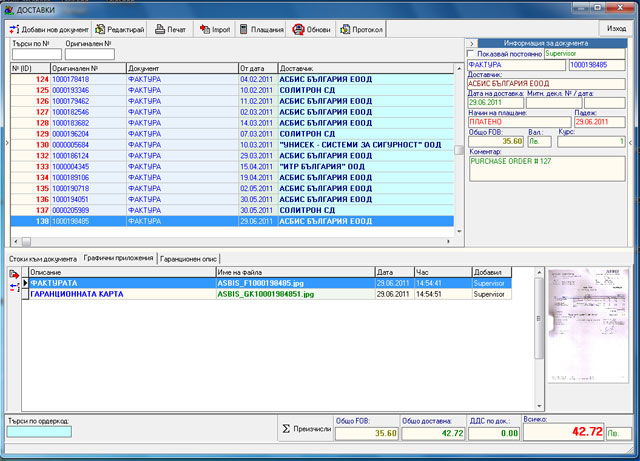Select document row 134
Viewport: 640px width, 461px height.
click(232, 178)
